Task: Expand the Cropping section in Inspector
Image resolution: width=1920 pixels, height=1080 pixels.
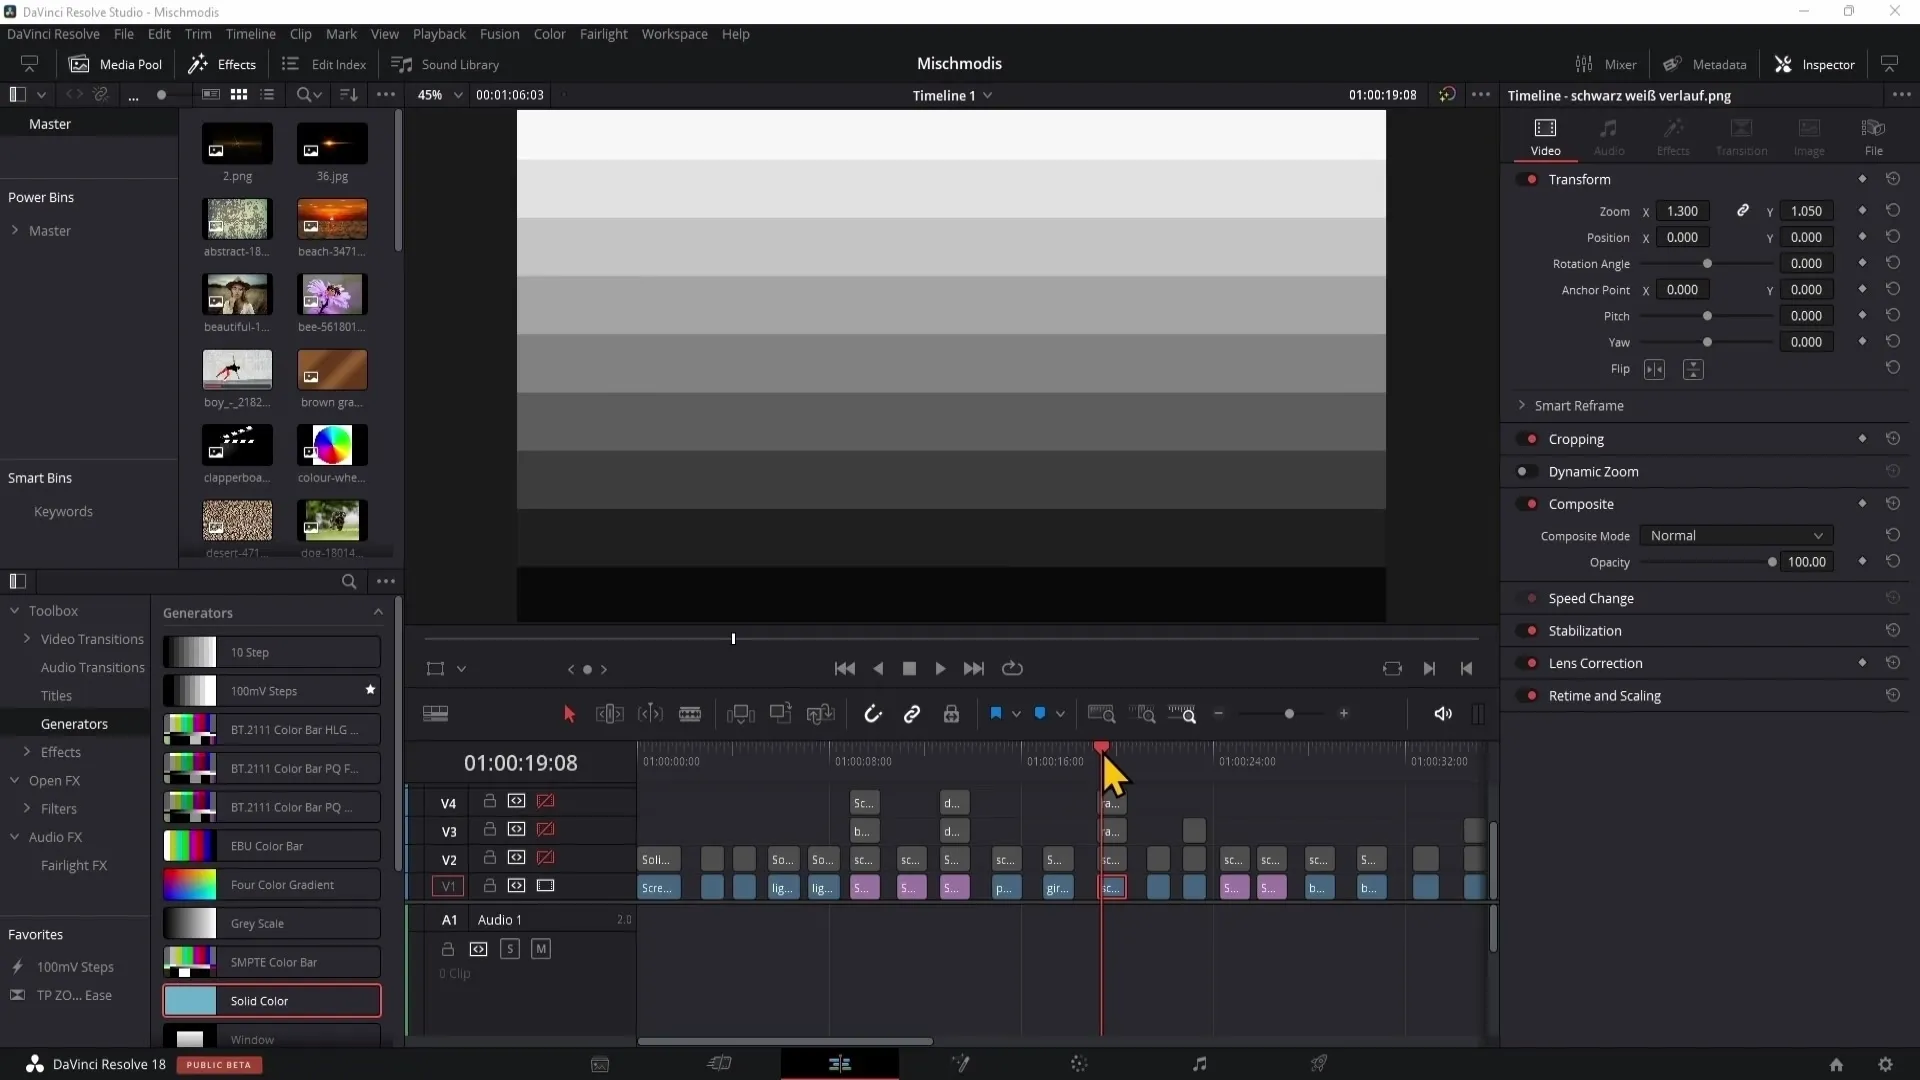Action: coord(1577,438)
